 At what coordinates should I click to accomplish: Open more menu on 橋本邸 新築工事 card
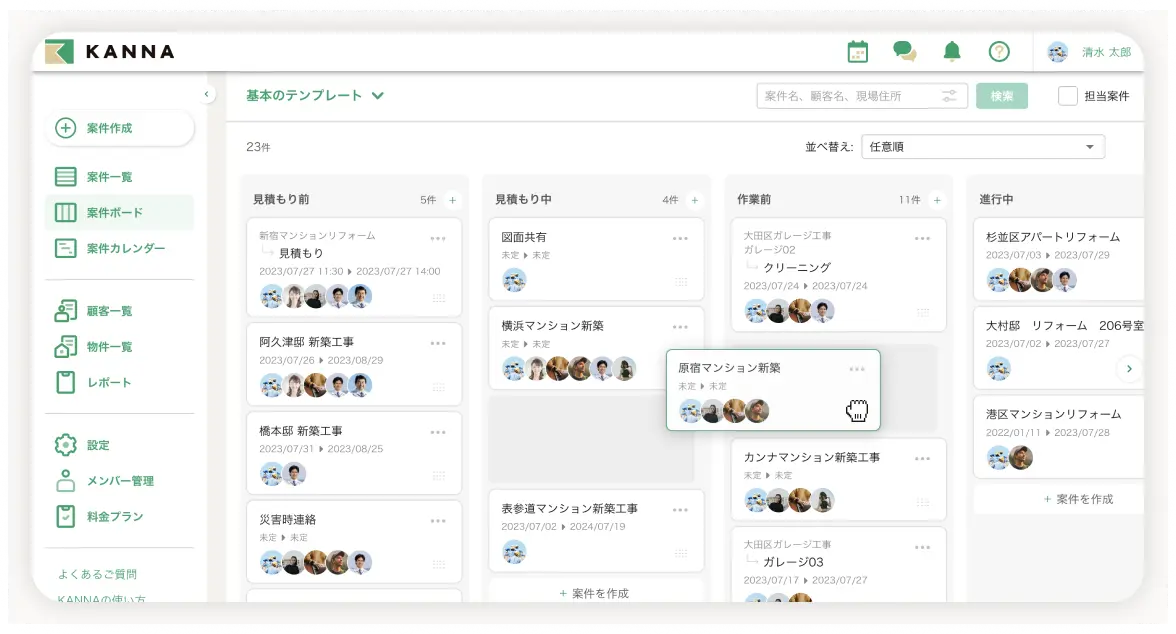(x=438, y=433)
